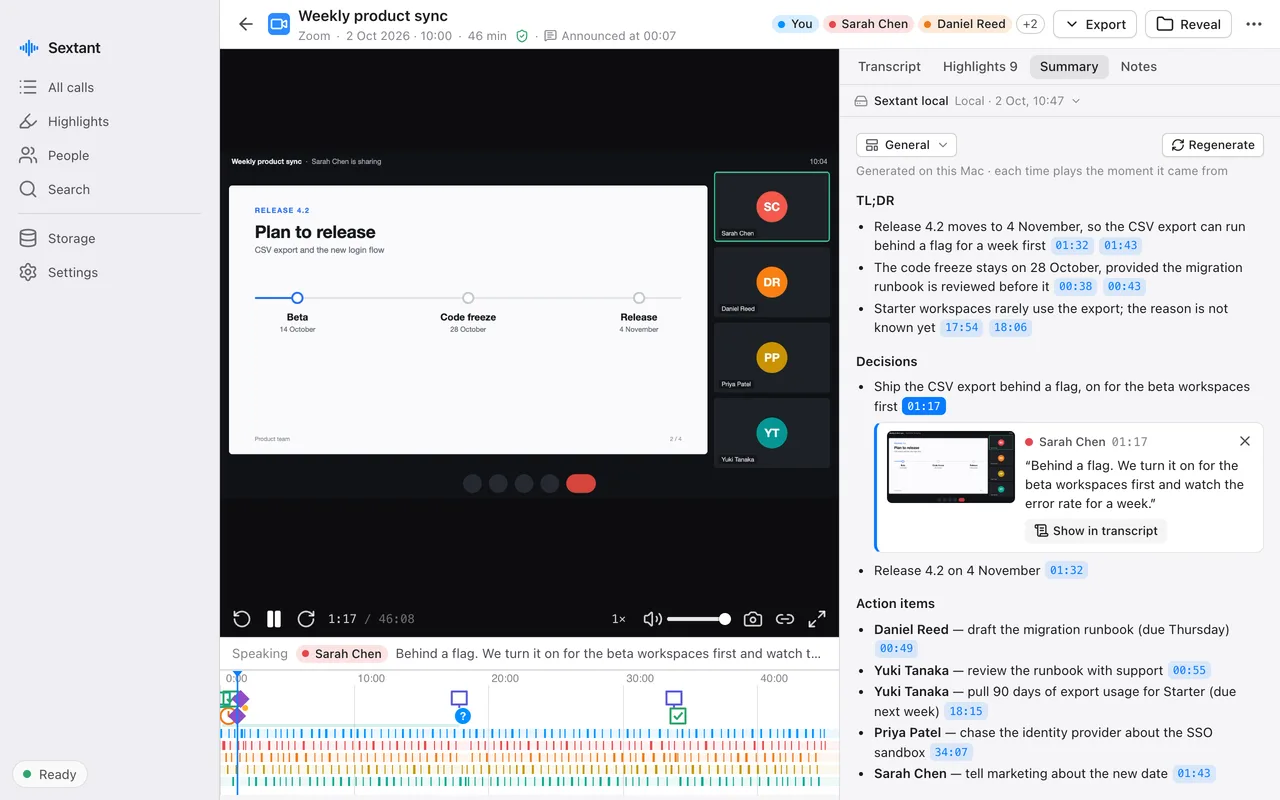
Task: Copy link with the chain icon
Action: tap(785, 619)
